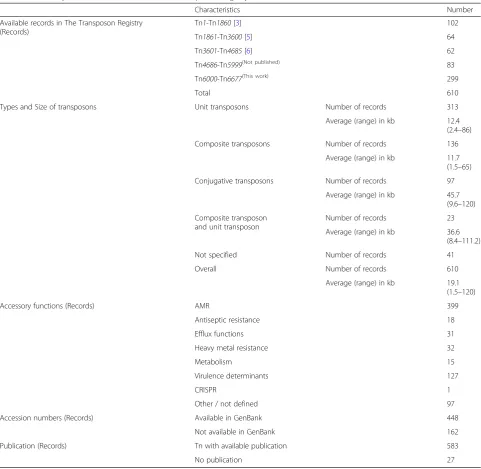The height and width of the screenshot is (469, 481).
Task: Click the 'Unit transposons' label
Action: tap(222, 107)
